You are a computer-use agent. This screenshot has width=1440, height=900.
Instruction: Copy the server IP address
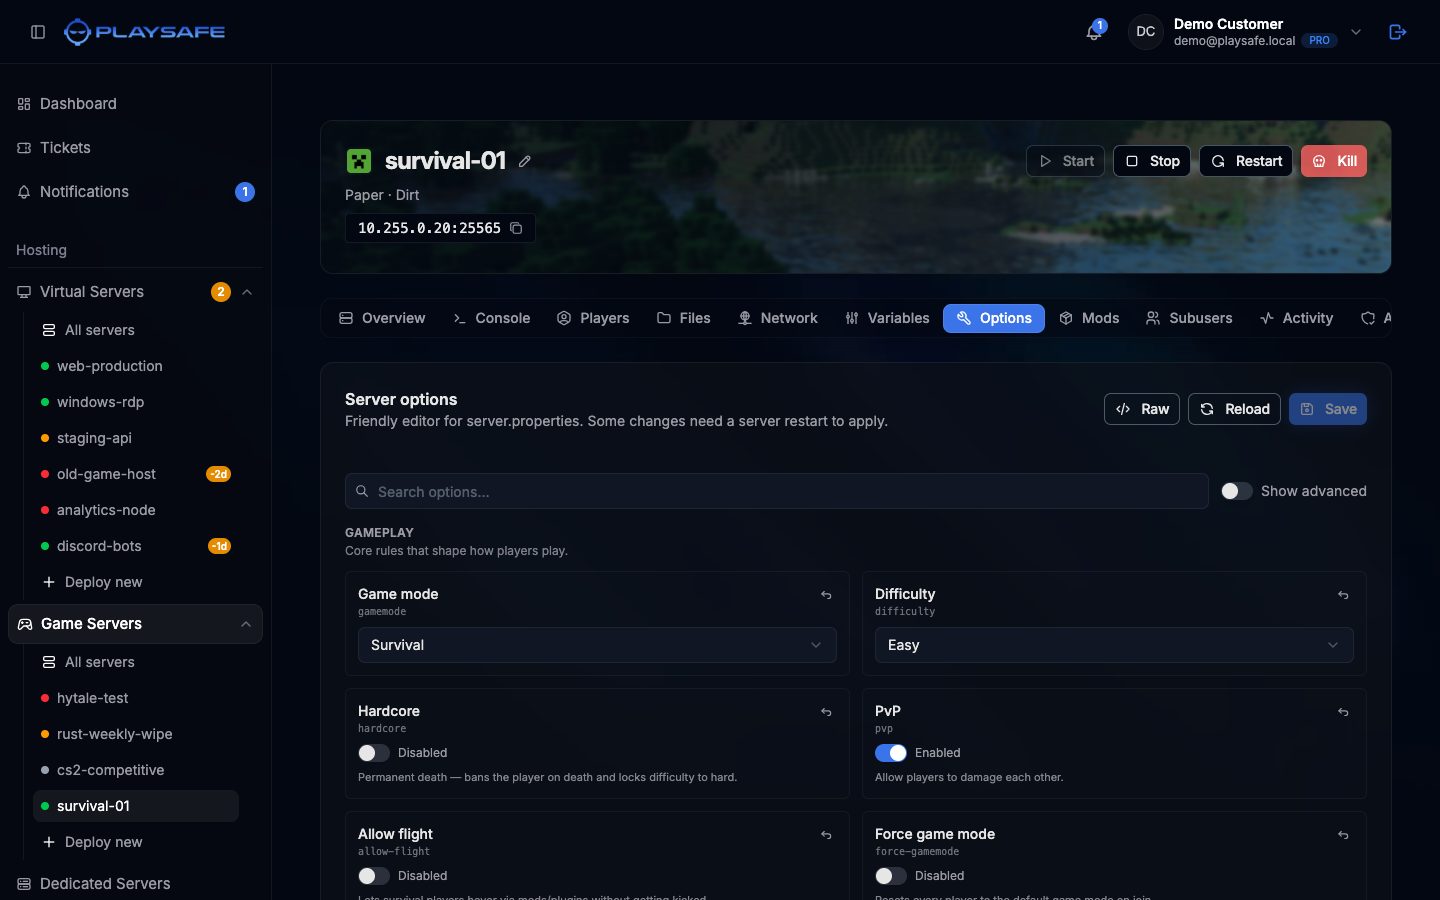pos(517,228)
